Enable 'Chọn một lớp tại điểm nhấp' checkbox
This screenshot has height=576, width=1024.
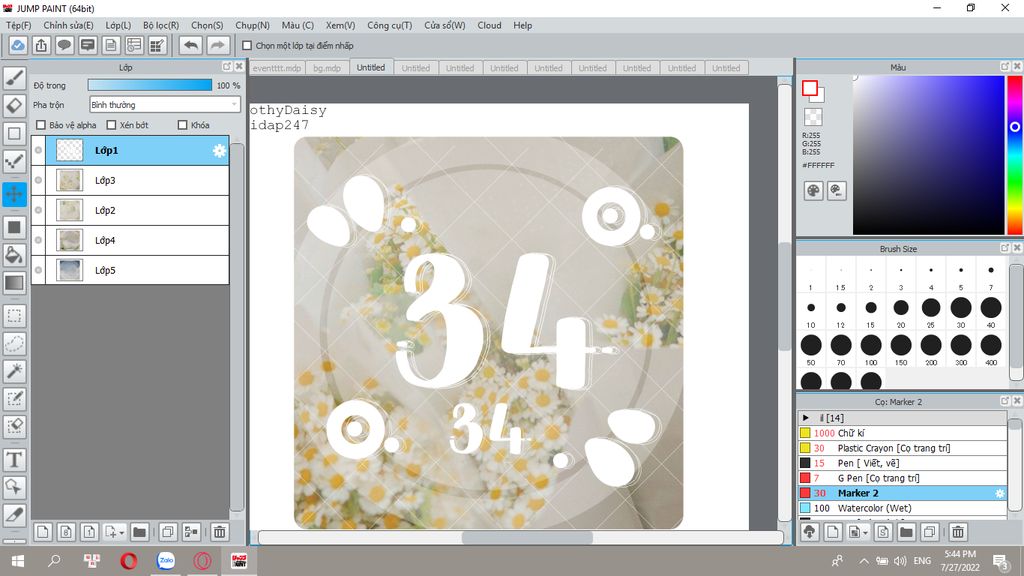coord(247,46)
